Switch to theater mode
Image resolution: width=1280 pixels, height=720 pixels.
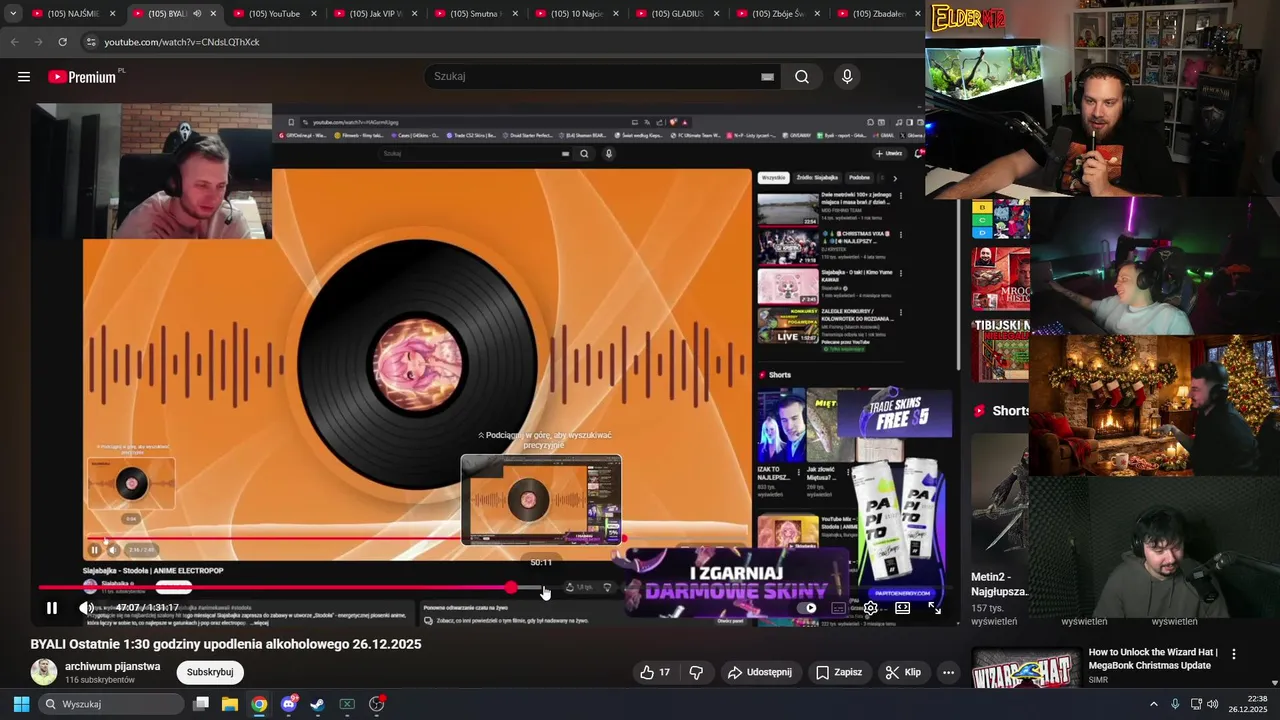click(x=902, y=608)
